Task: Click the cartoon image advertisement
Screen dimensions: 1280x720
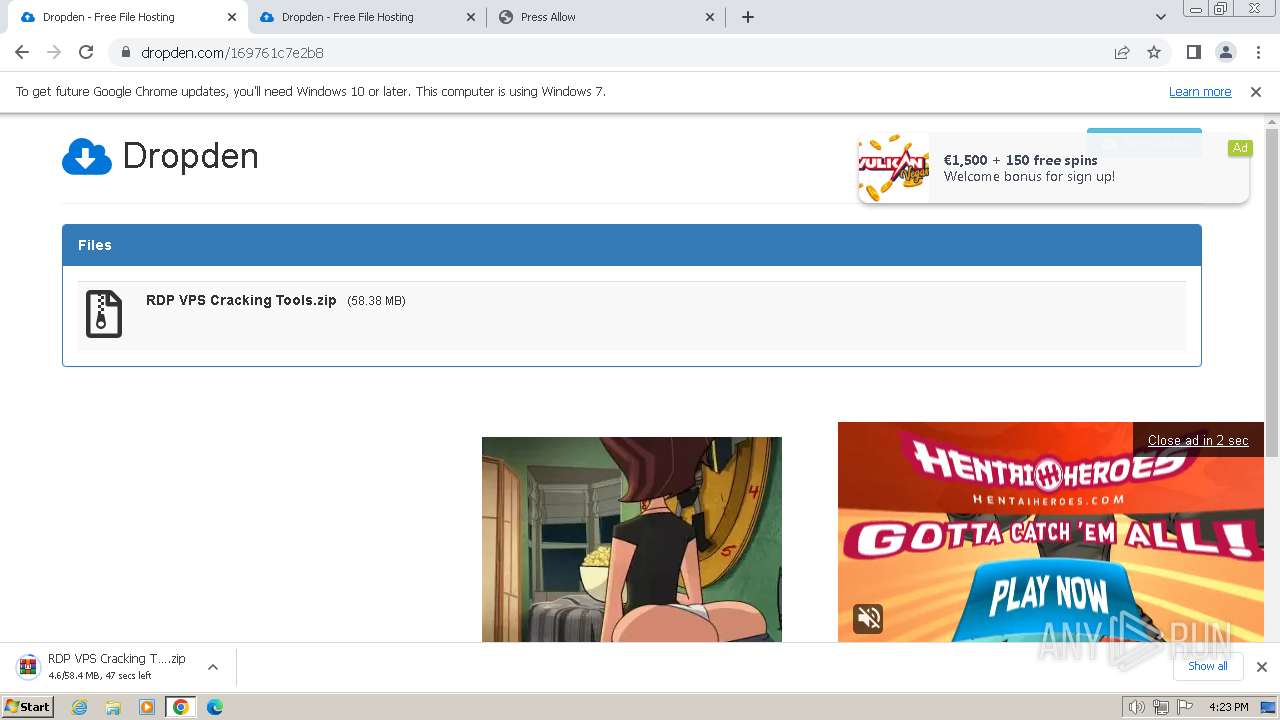Action: click(632, 539)
